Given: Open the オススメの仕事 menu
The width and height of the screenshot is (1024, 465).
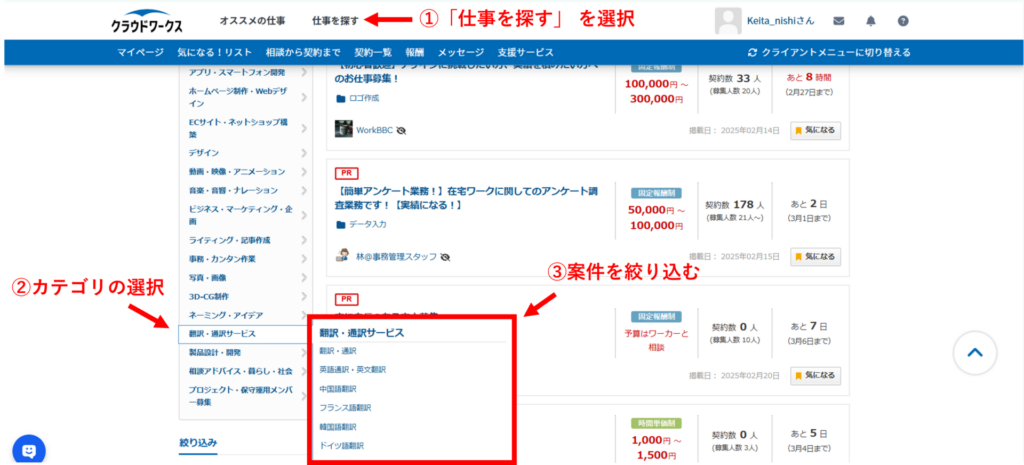Looking at the screenshot, I should point(252,21).
